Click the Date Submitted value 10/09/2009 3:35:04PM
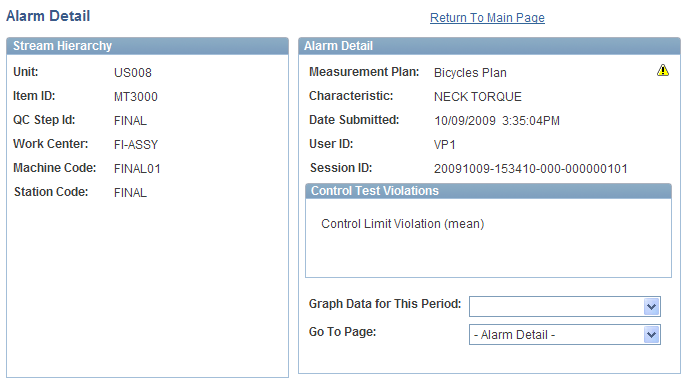The width and height of the screenshot is (689, 387). coord(497,121)
